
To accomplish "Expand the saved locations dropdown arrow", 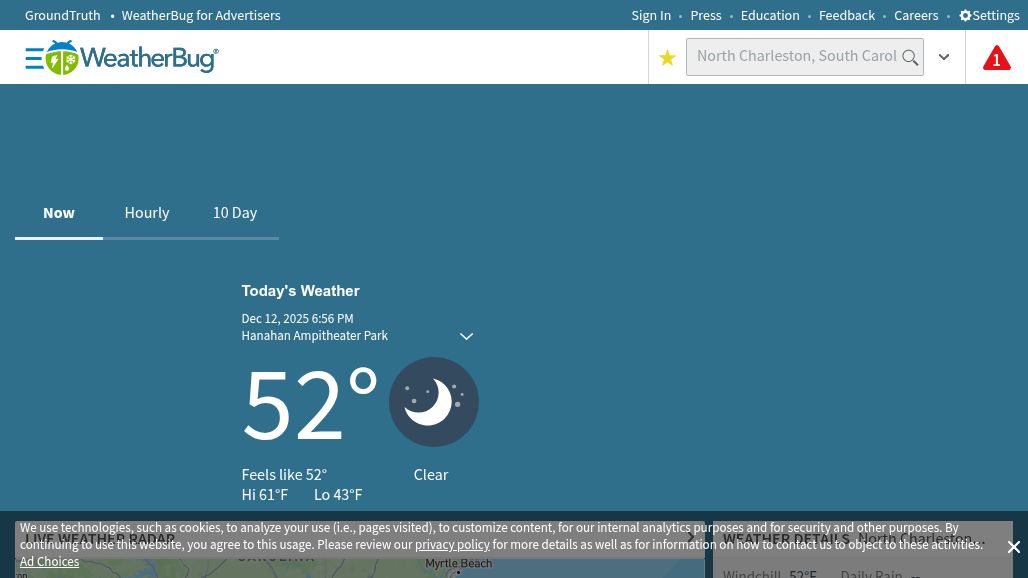I will click(x=944, y=58).
